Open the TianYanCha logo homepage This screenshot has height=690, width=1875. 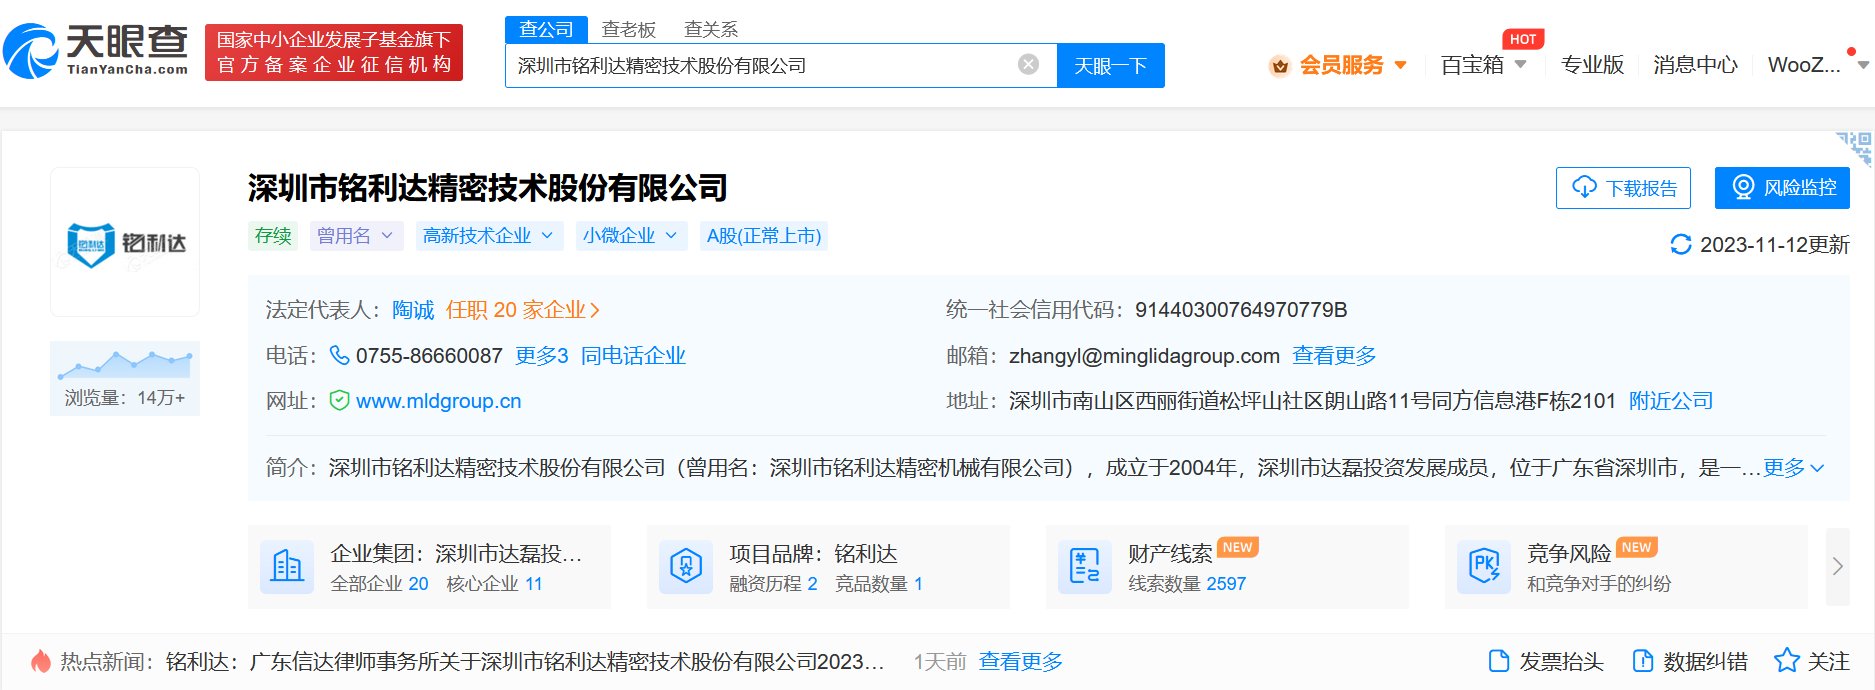click(96, 51)
